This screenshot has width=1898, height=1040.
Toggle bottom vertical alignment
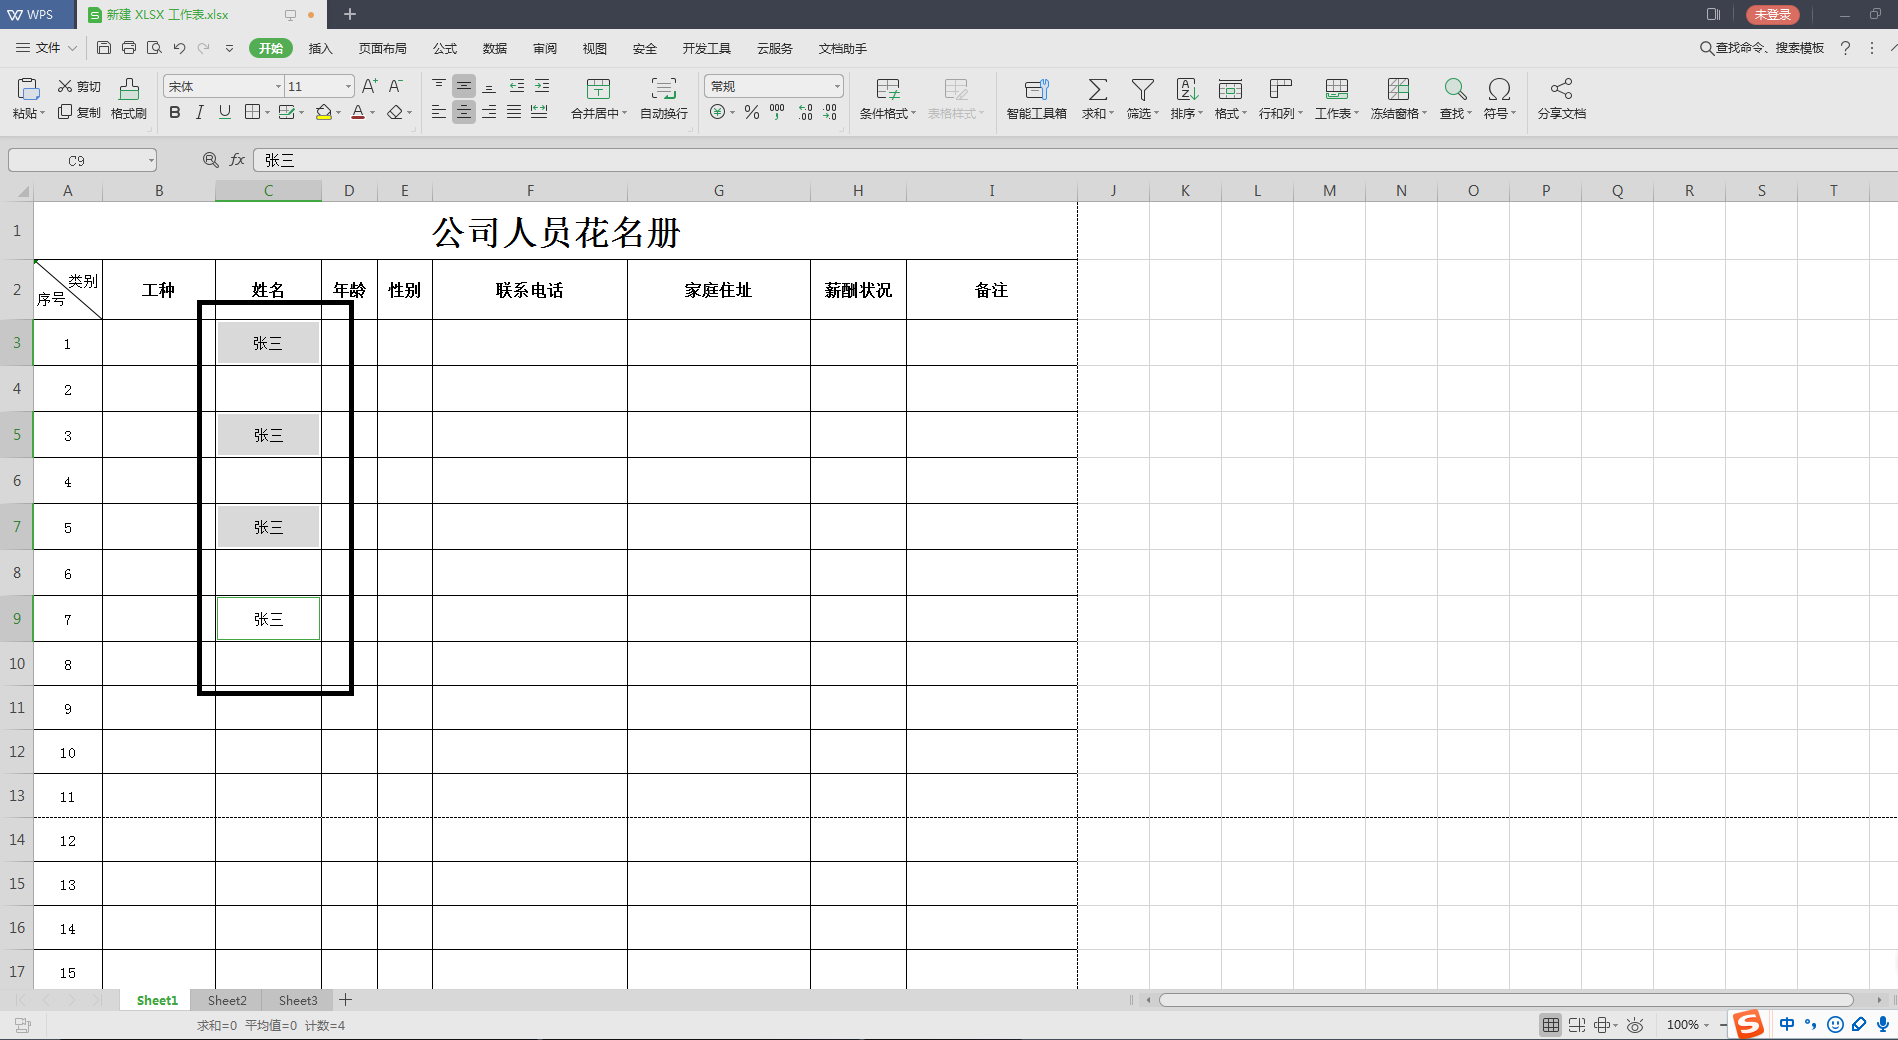(489, 86)
